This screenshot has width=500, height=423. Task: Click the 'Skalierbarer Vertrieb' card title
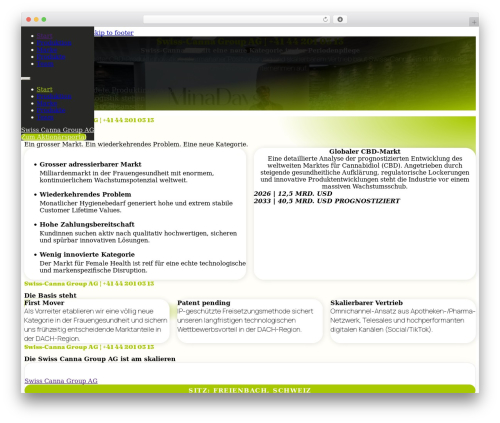[x=367, y=303]
